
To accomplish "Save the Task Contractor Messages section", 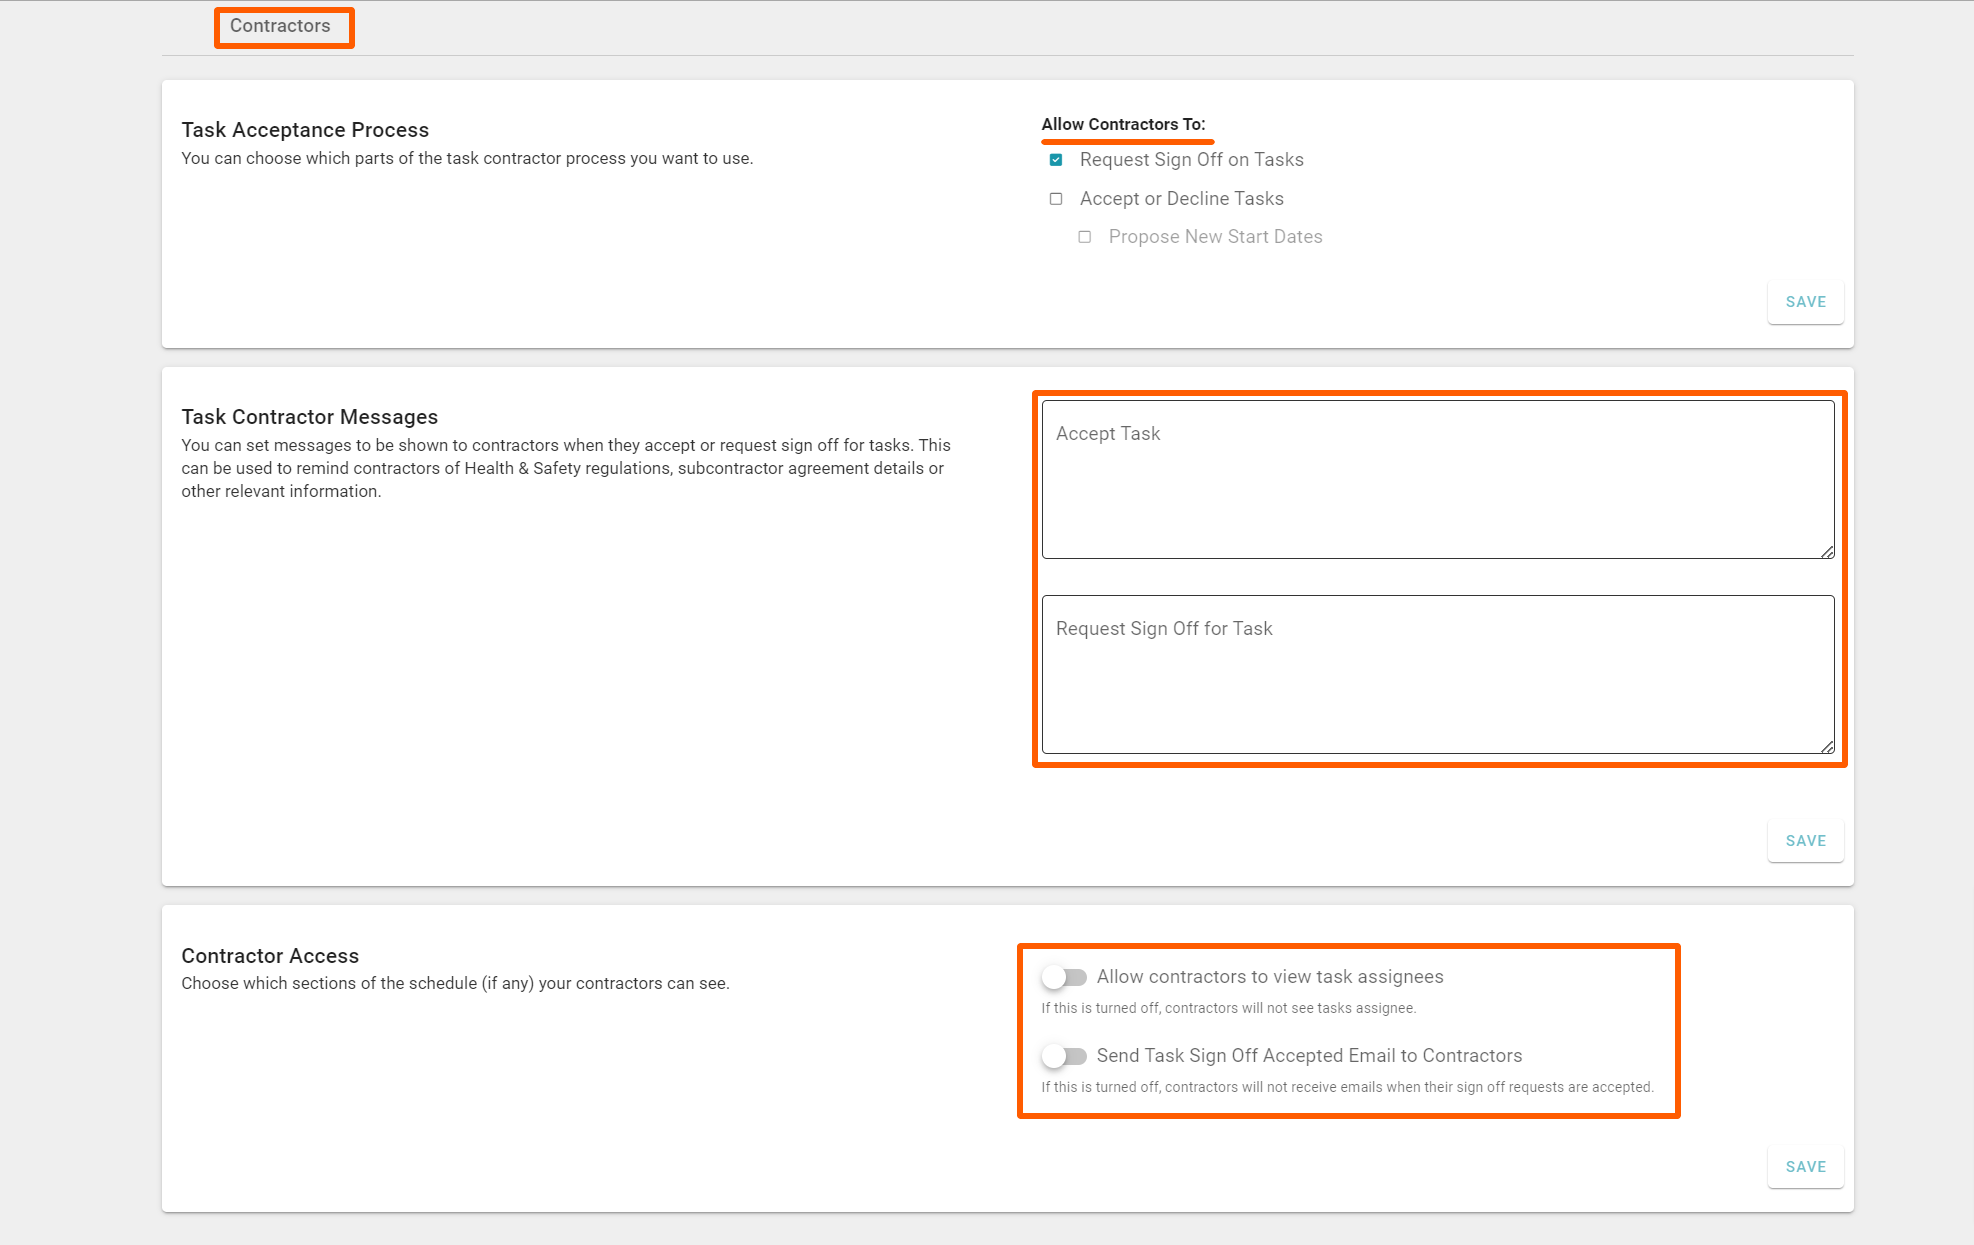I will [x=1805, y=841].
